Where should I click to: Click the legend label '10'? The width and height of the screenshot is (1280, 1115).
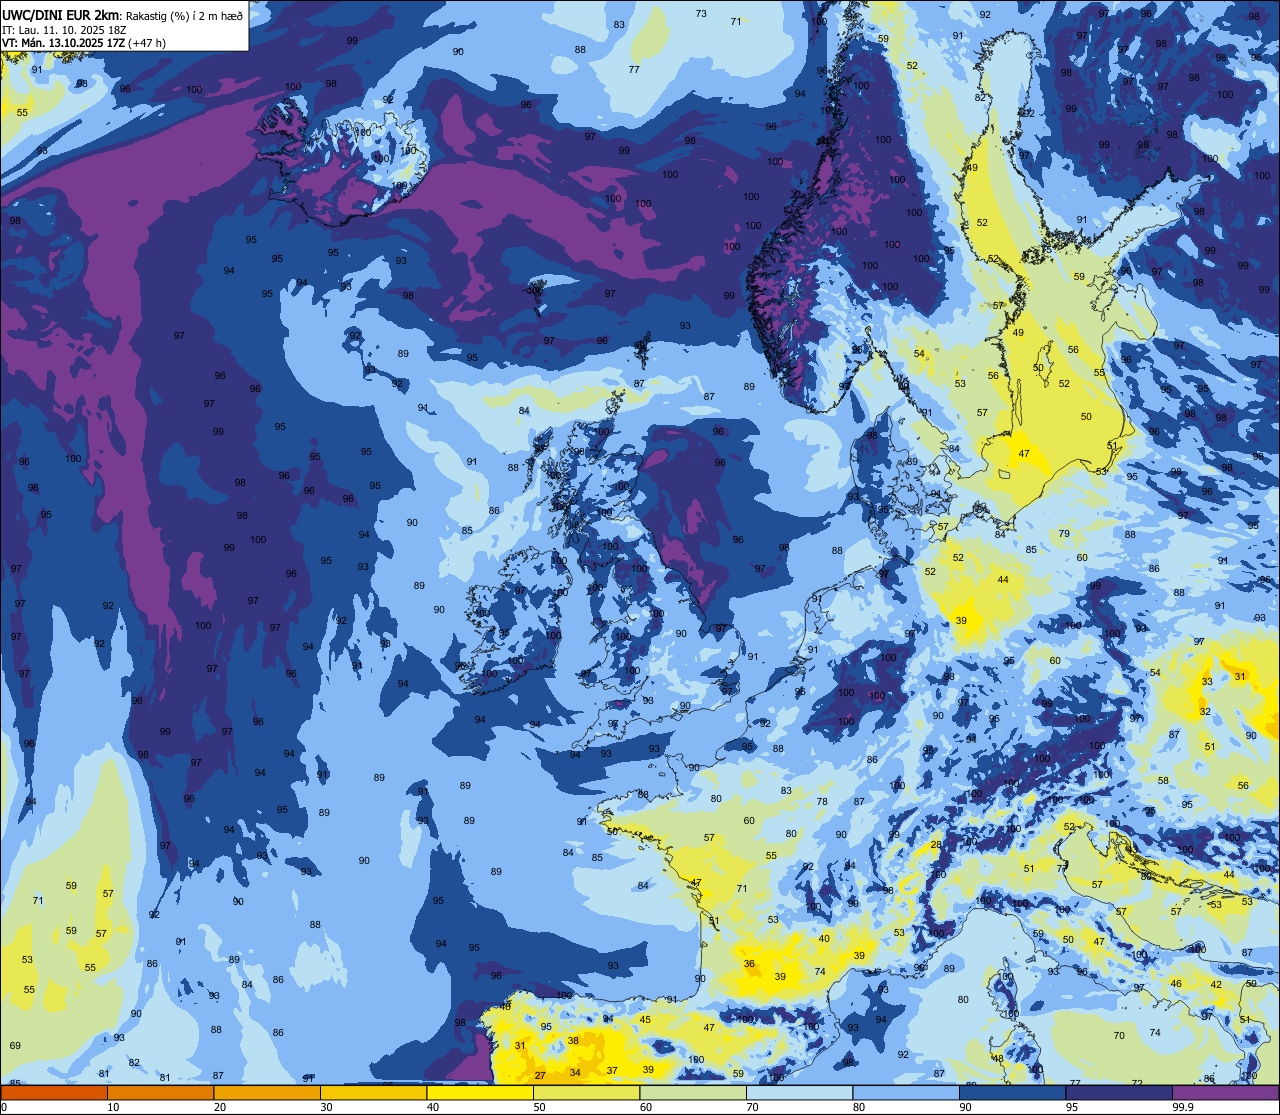click(113, 1107)
